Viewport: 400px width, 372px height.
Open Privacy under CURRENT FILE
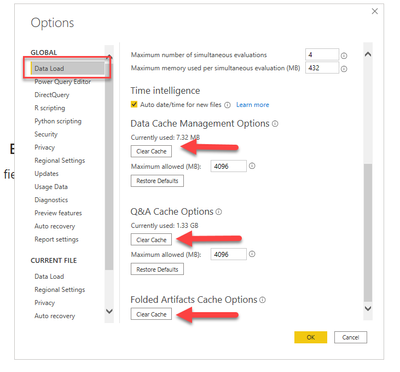pos(45,303)
